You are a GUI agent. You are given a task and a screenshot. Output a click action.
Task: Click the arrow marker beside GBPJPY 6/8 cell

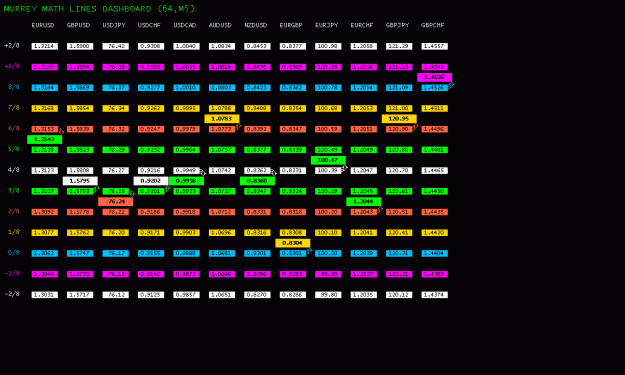point(415,127)
